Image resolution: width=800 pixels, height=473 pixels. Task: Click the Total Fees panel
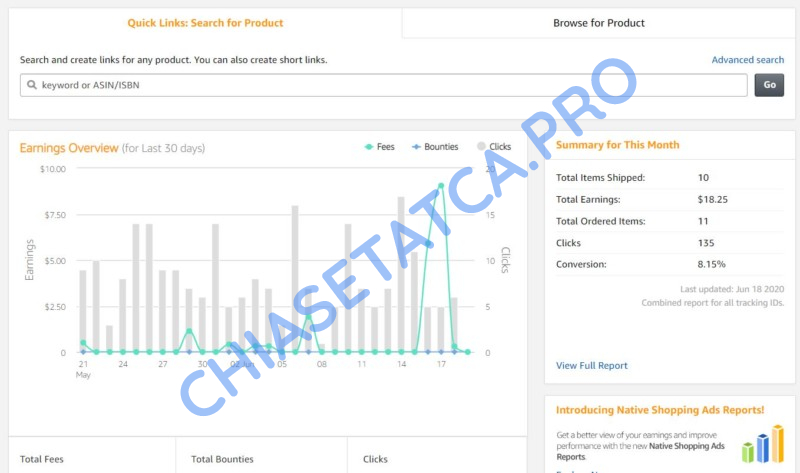92,458
